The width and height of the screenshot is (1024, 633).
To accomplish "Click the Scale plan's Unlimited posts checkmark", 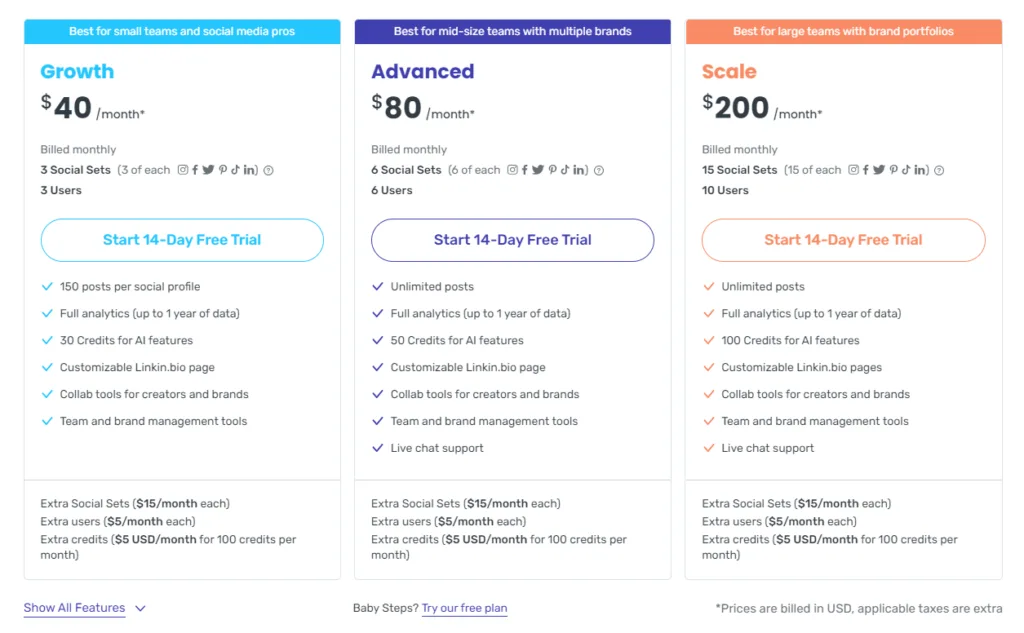I will click(709, 287).
